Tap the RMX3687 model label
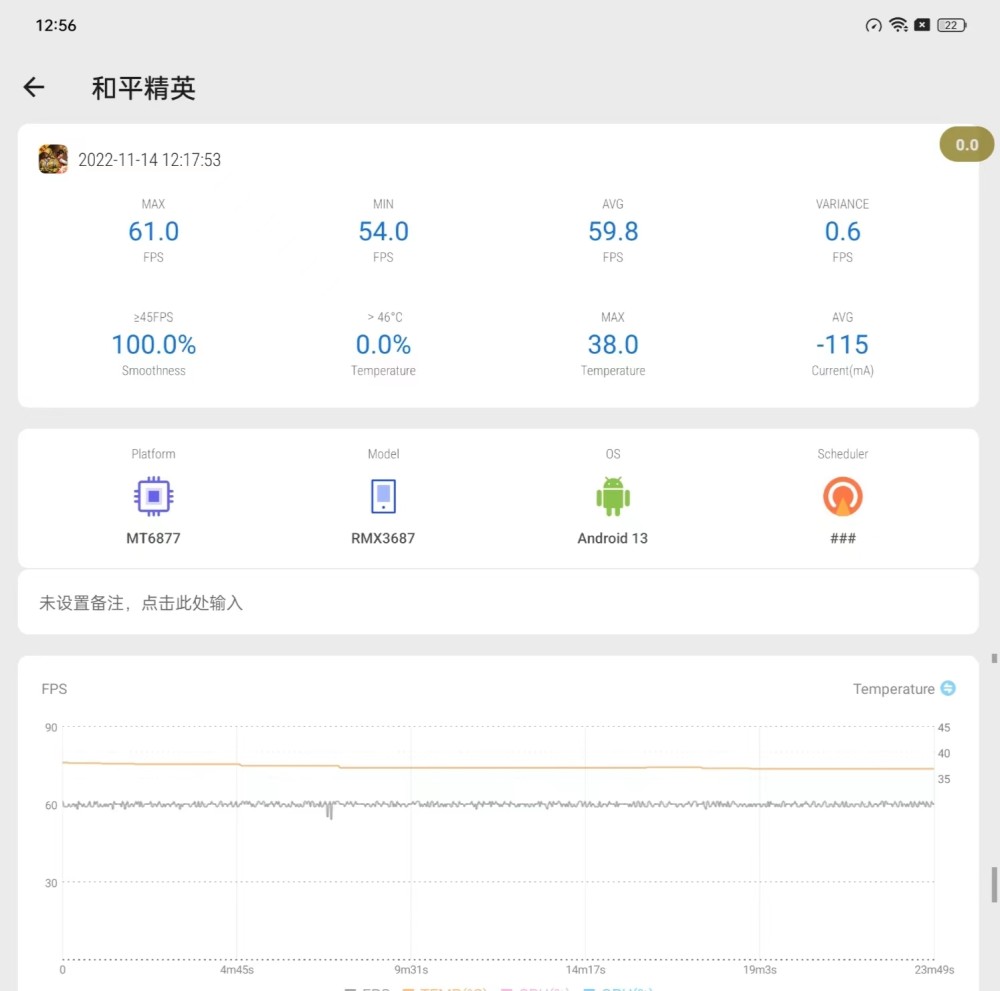Screen dimensions: 1000x991 383,538
